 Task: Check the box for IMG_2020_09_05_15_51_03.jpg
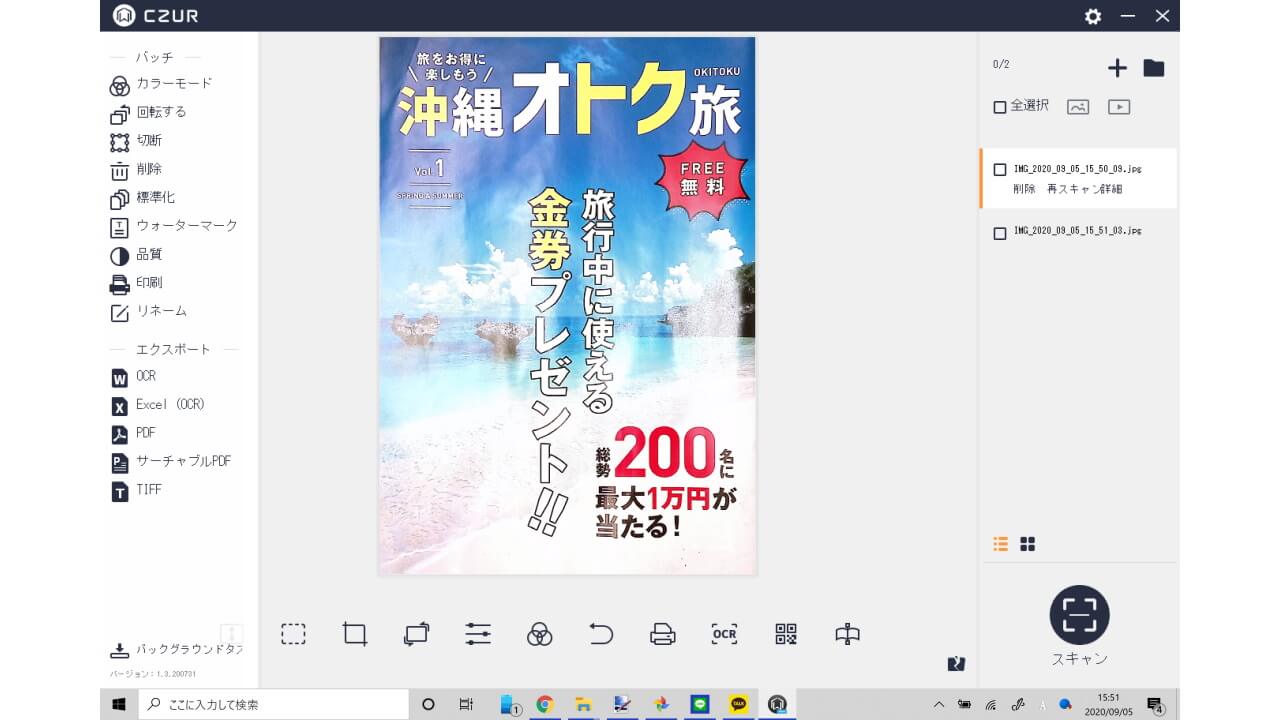(x=999, y=233)
